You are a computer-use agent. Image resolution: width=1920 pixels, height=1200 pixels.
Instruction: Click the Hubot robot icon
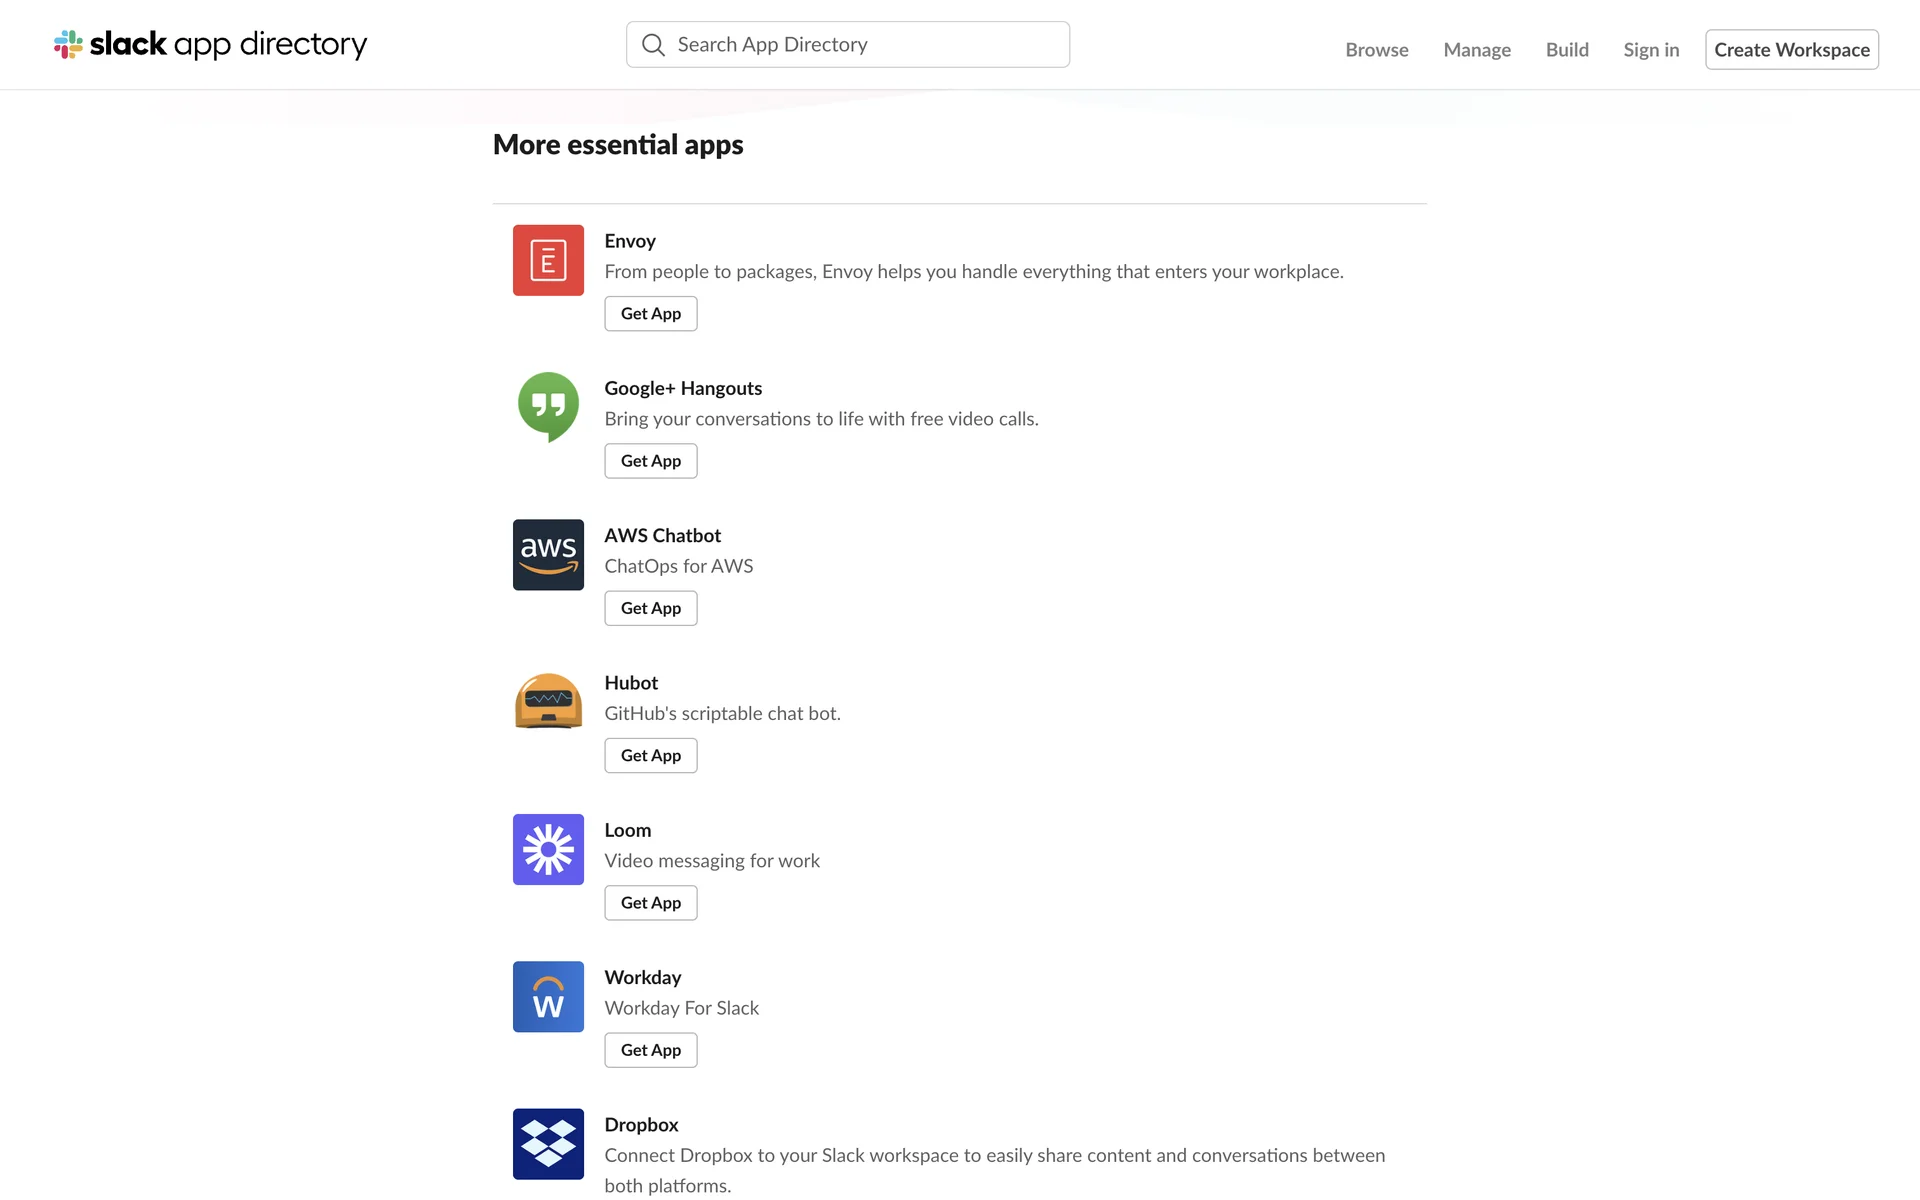[x=548, y=701]
